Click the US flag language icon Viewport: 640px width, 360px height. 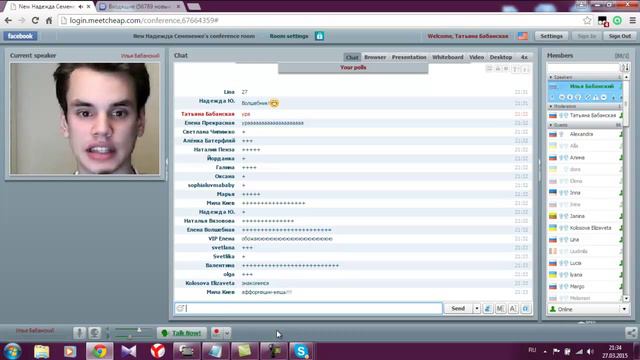tap(522, 36)
